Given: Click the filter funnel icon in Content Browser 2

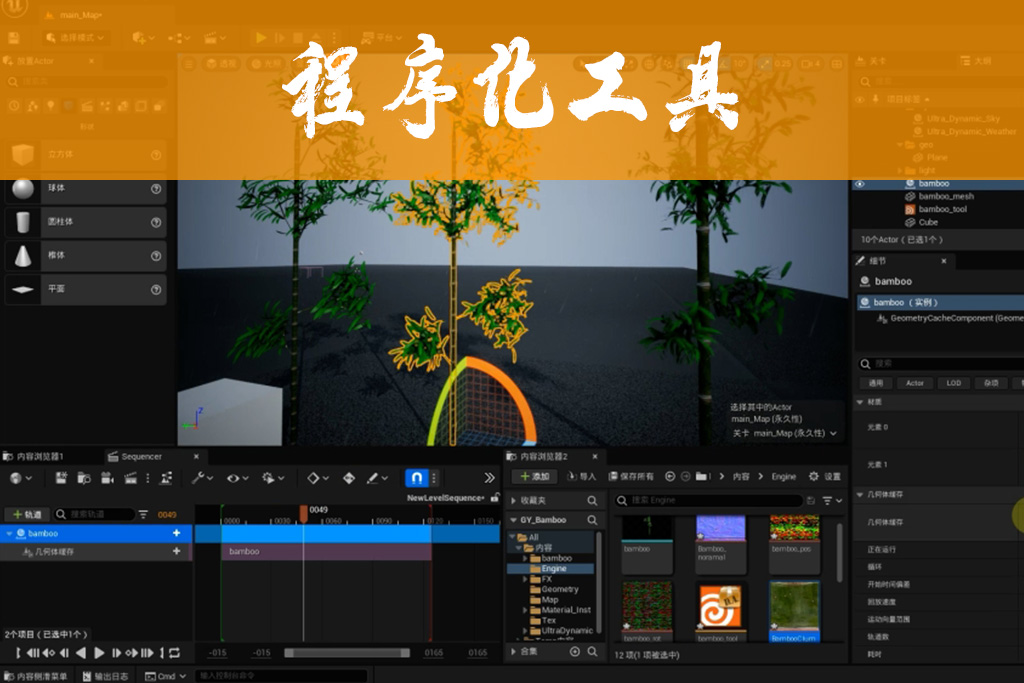Looking at the screenshot, I should click(828, 500).
